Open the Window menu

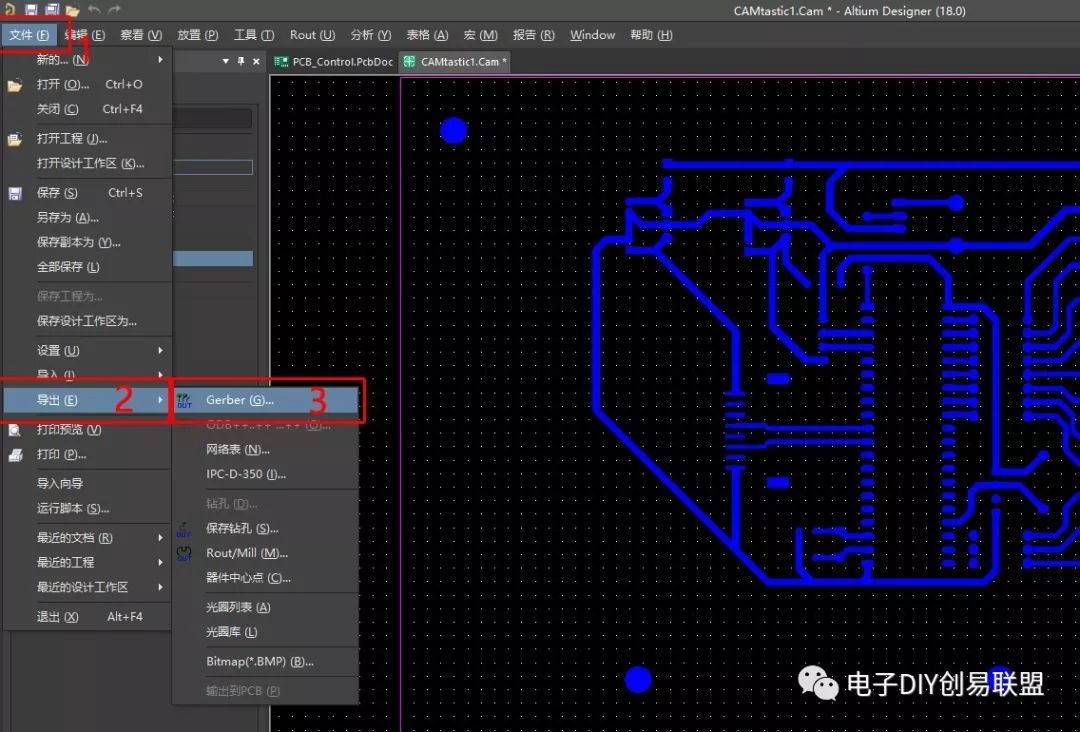tap(592, 34)
